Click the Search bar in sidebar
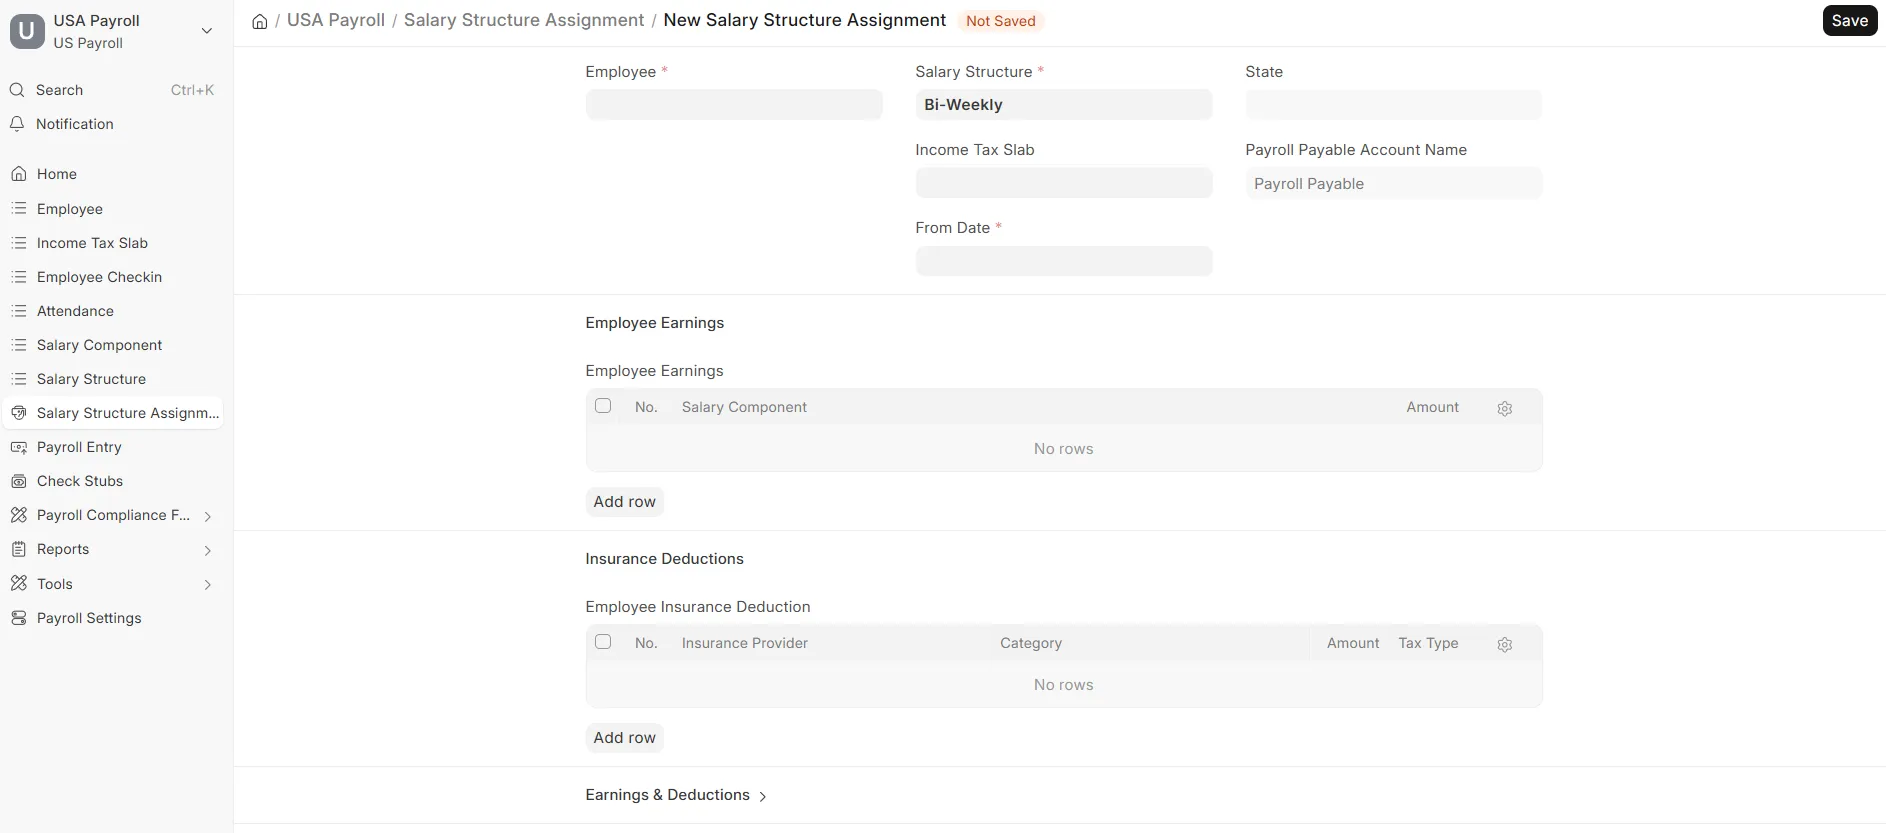Screen dimensions: 1886x833 pos(113,90)
